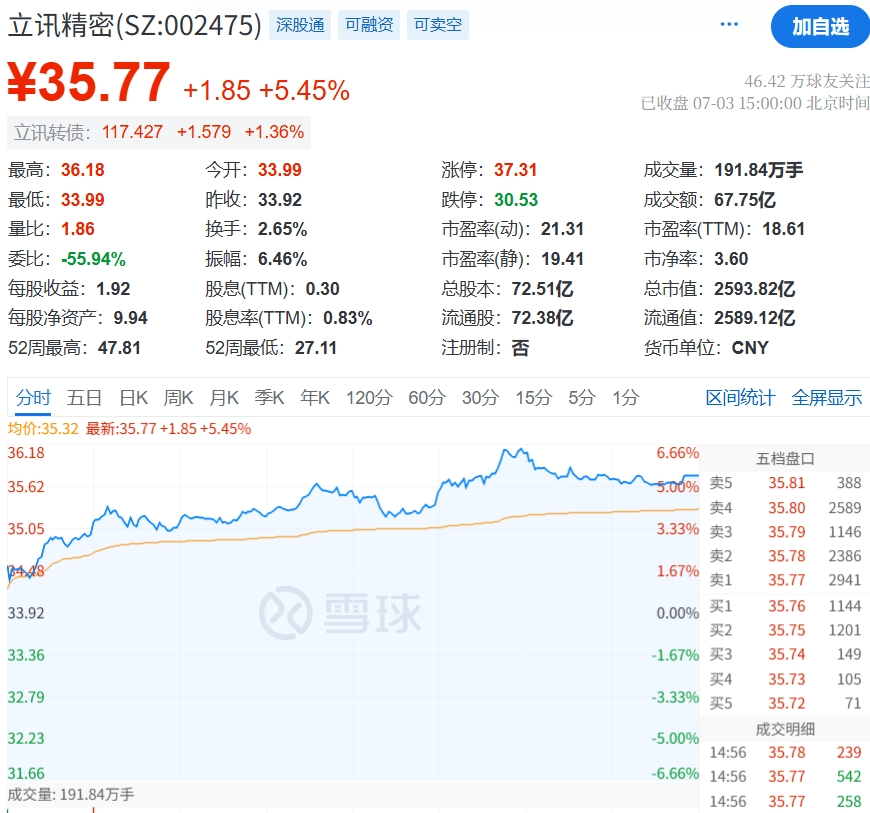
Task: Click the 成交明细 panel header
Action: coord(785,729)
